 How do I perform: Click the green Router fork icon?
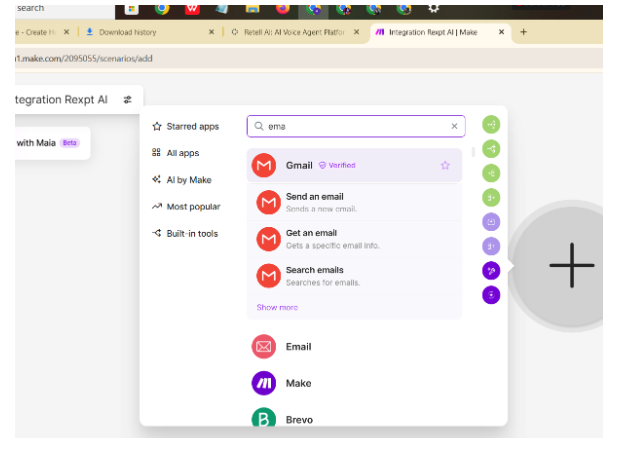click(x=491, y=149)
